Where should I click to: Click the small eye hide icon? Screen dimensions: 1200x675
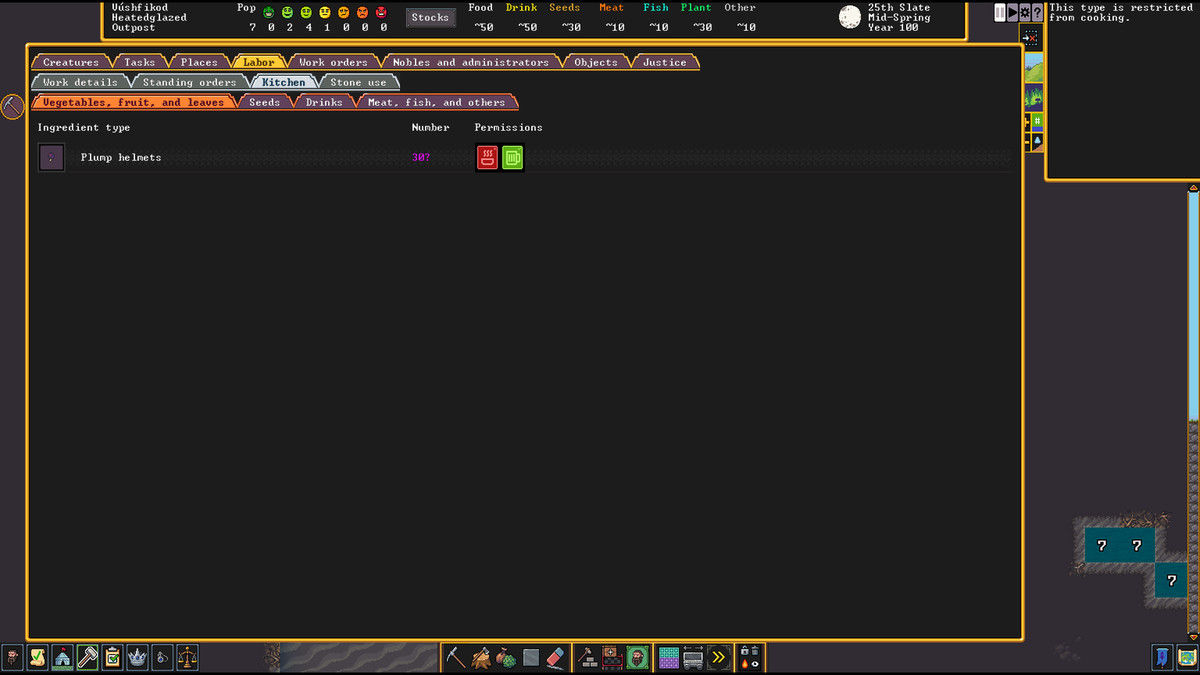(755, 664)
